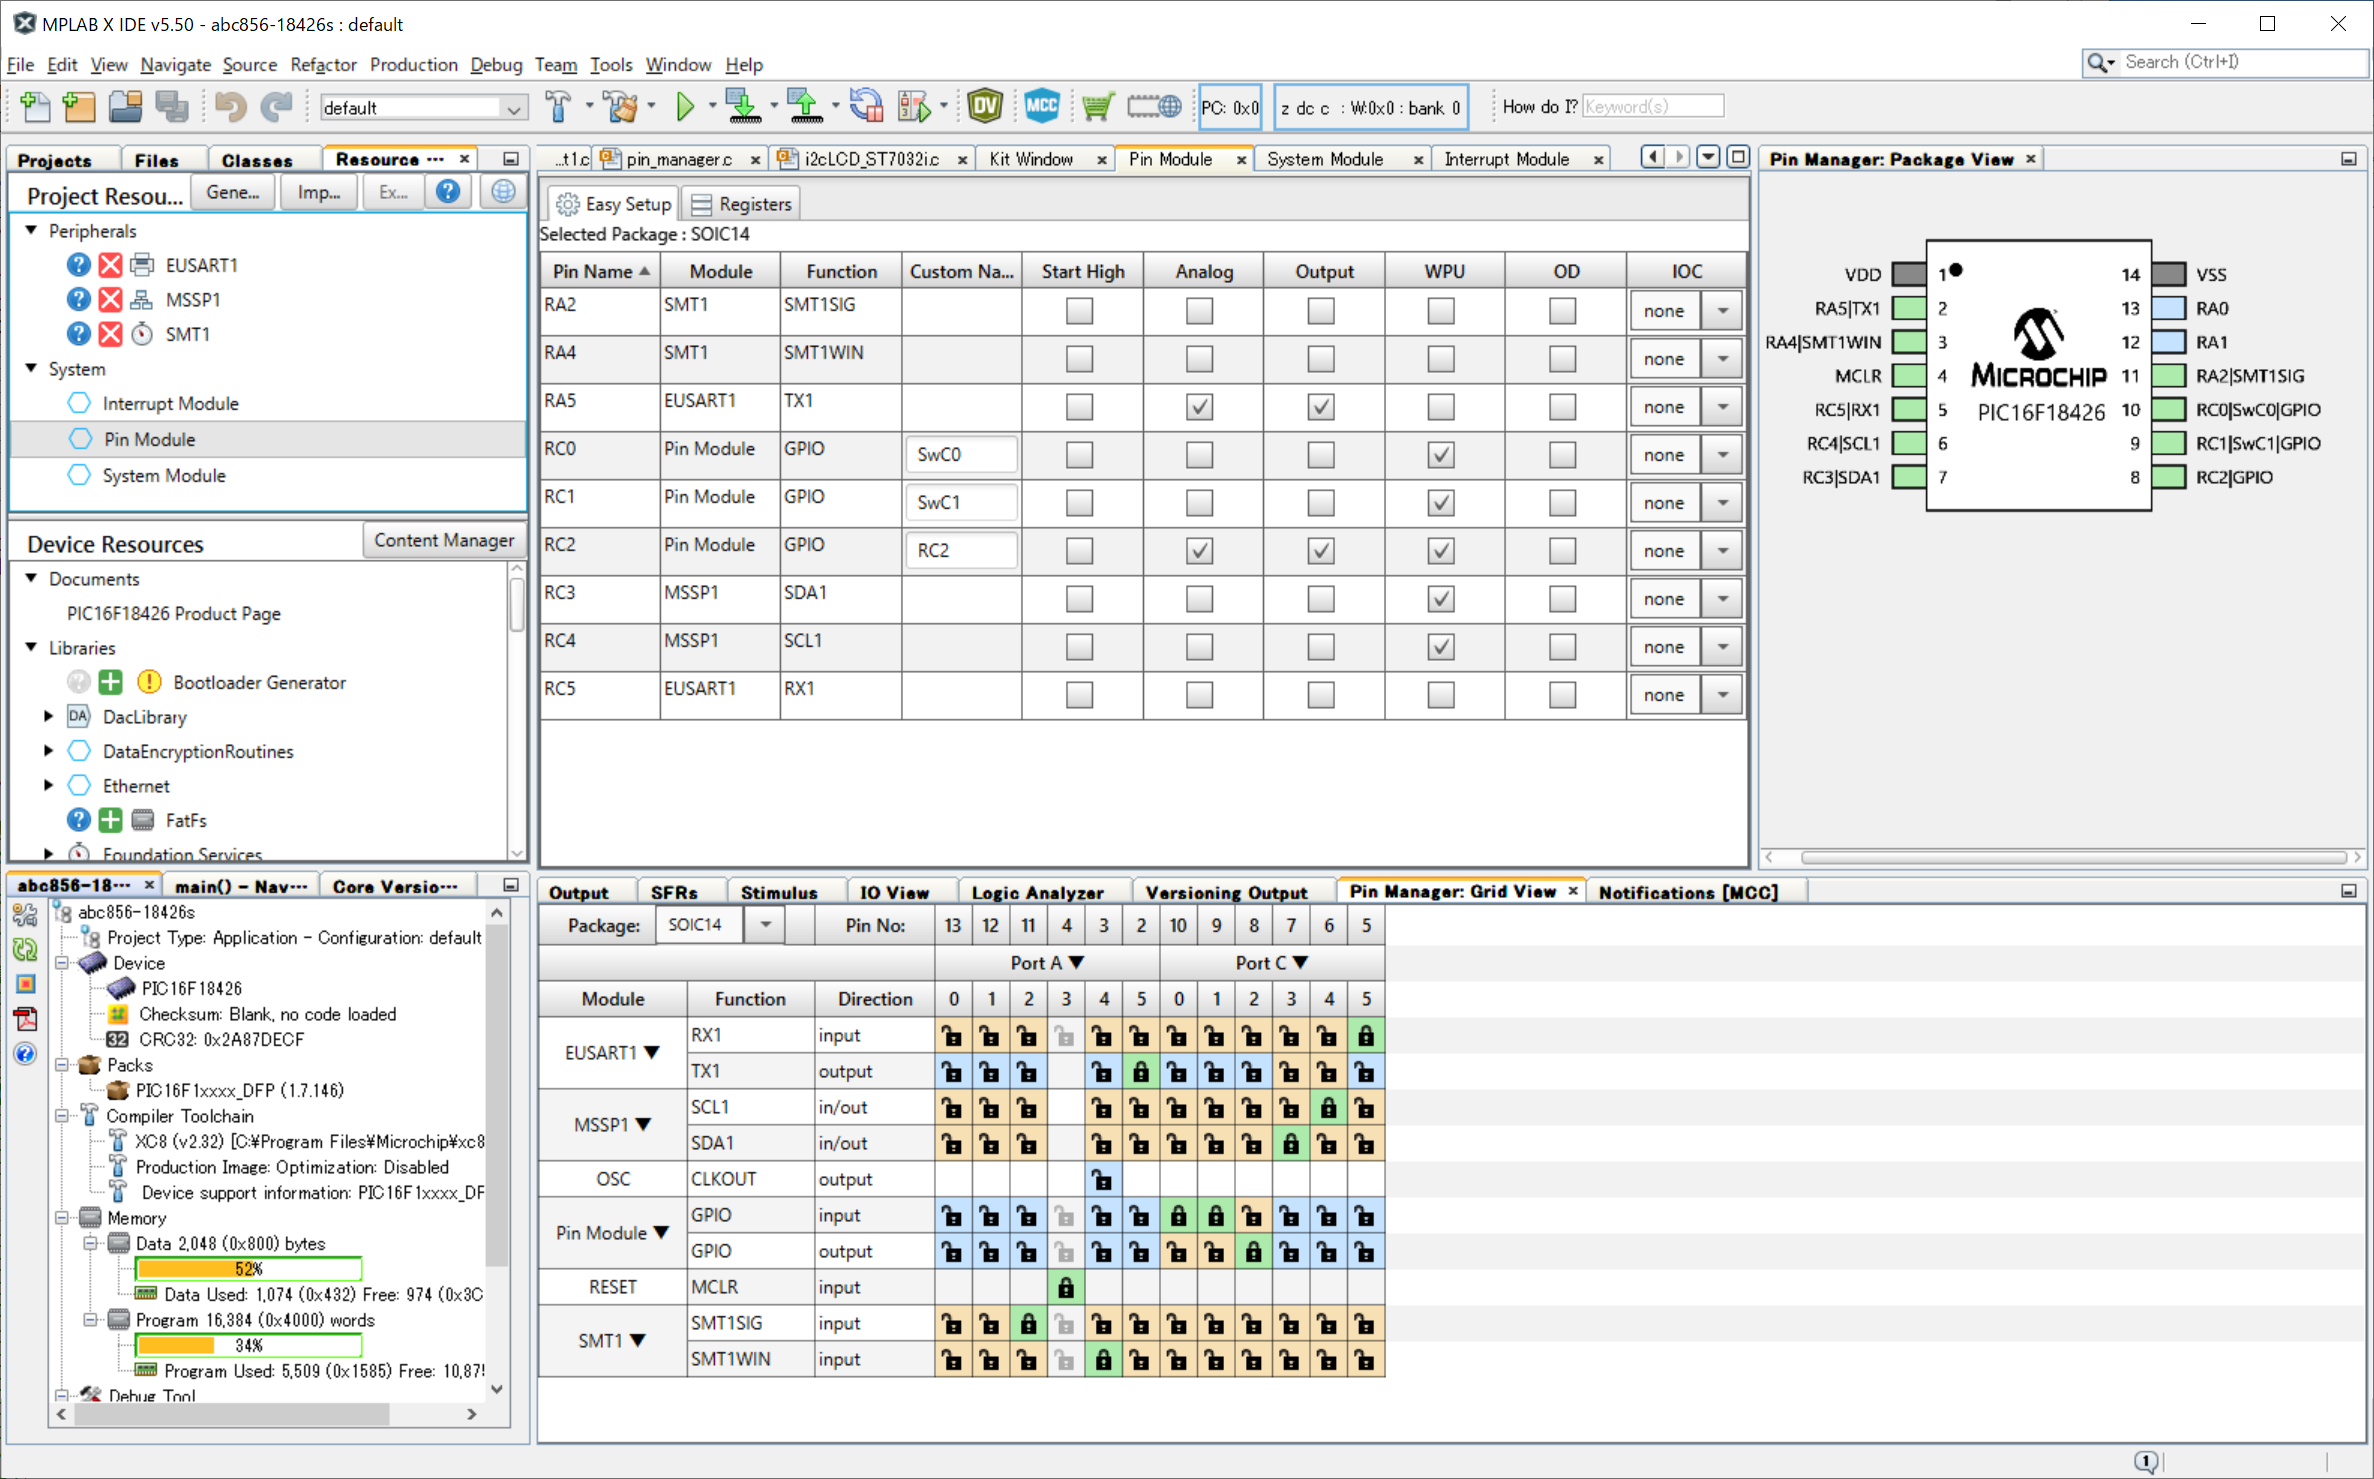
Task: Open the Production menu
Action: (x=413, y=65)
